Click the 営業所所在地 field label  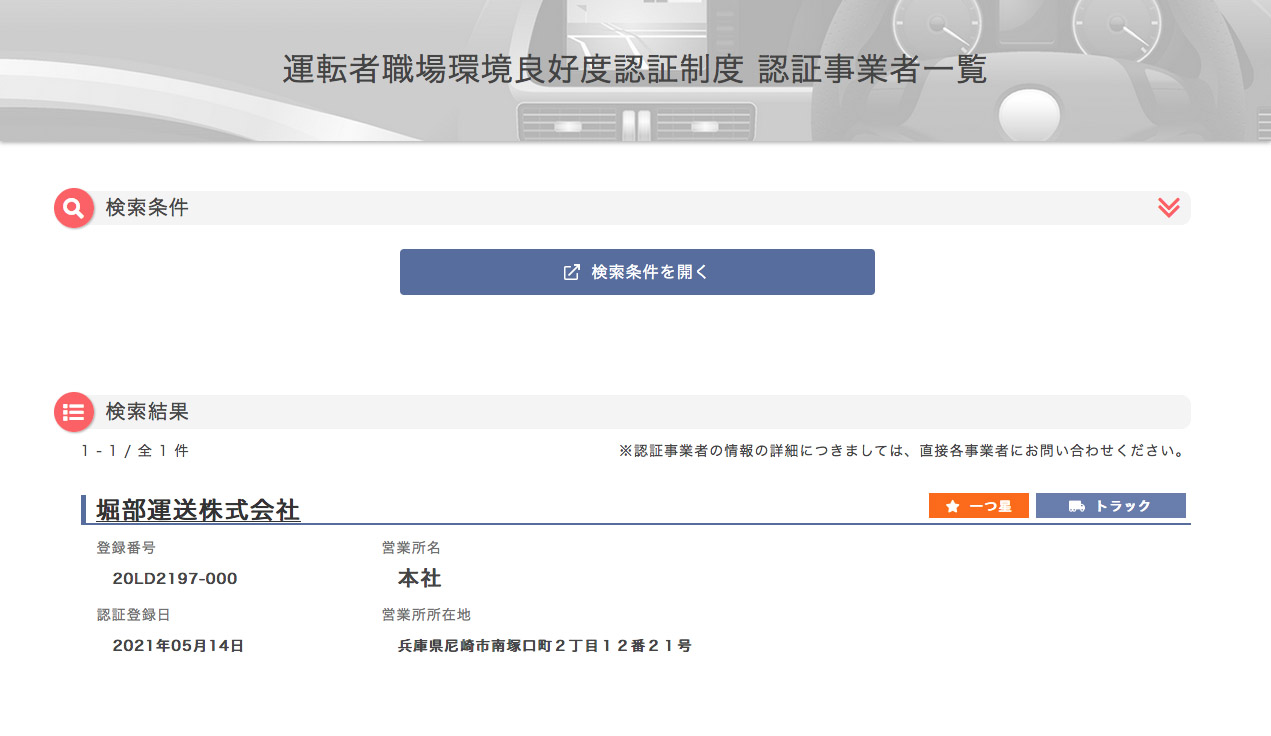[x=426, y=615]
